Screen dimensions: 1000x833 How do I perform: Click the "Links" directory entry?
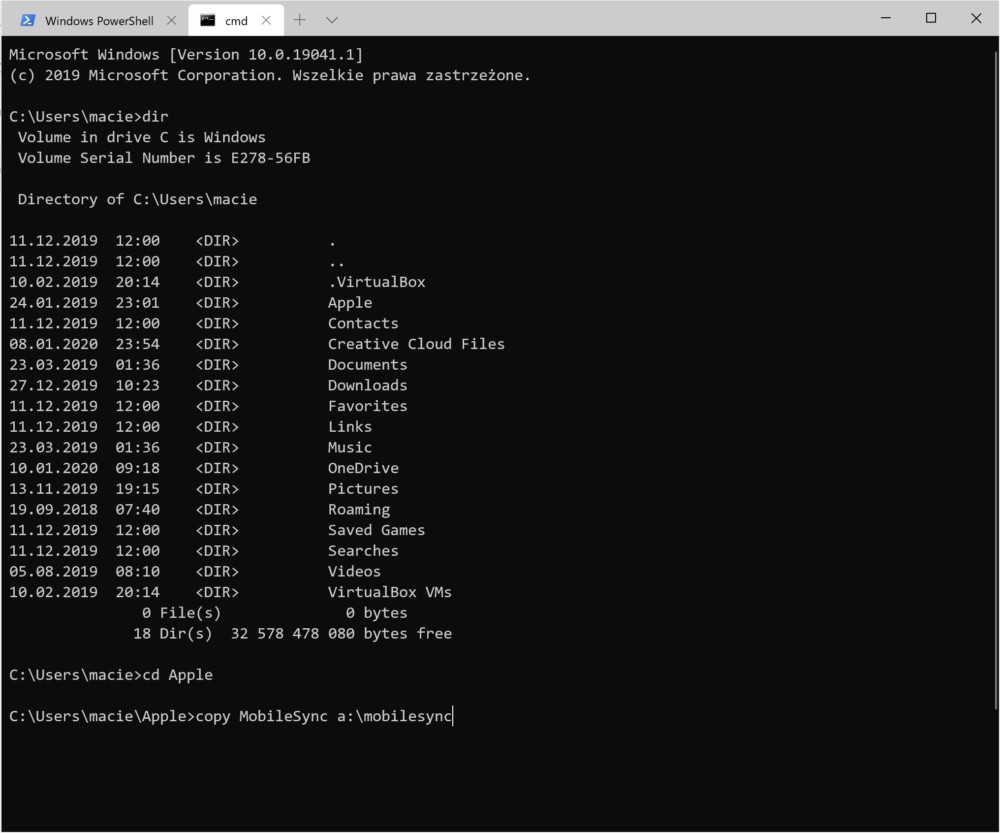coord(349,427)
